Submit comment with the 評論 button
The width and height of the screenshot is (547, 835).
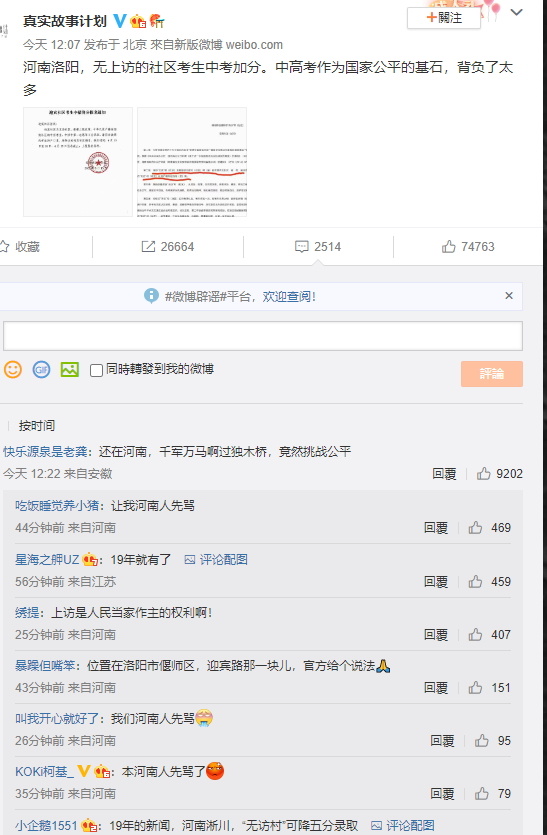(x=492, y=374)
